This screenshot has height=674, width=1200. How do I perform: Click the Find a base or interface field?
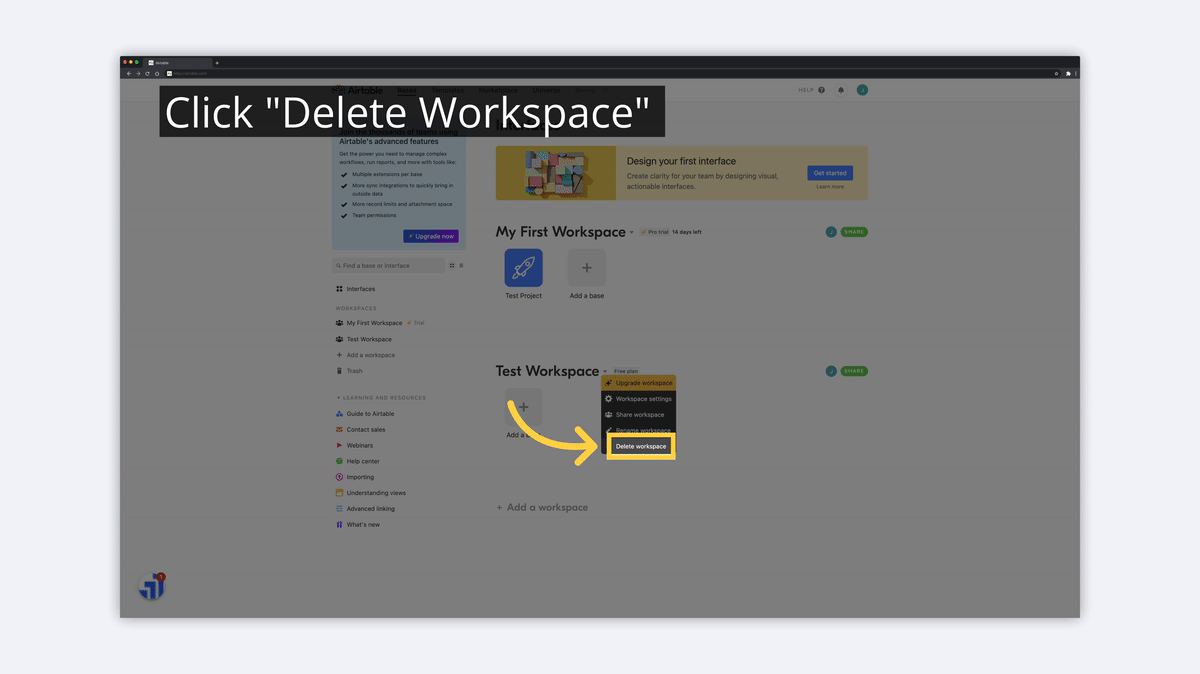389,266
